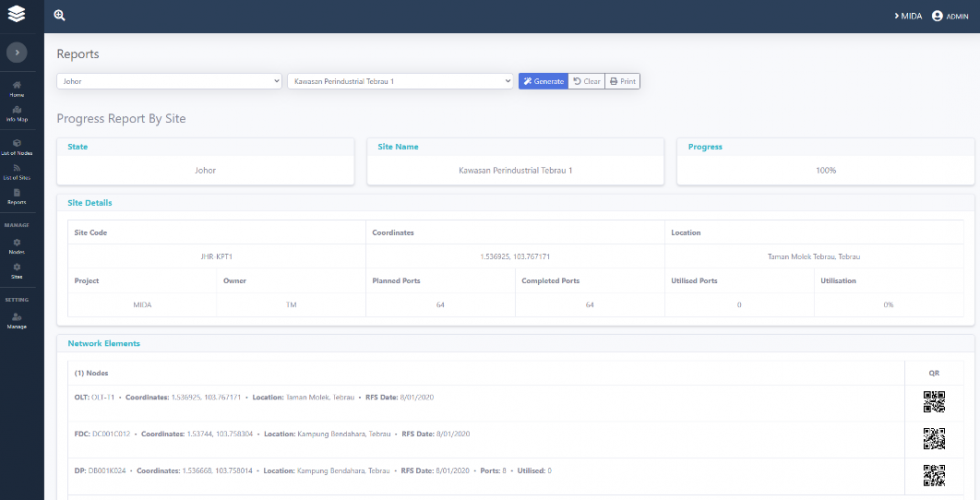Click the QR code for FDC DC001C012 row

pos(934,439)
